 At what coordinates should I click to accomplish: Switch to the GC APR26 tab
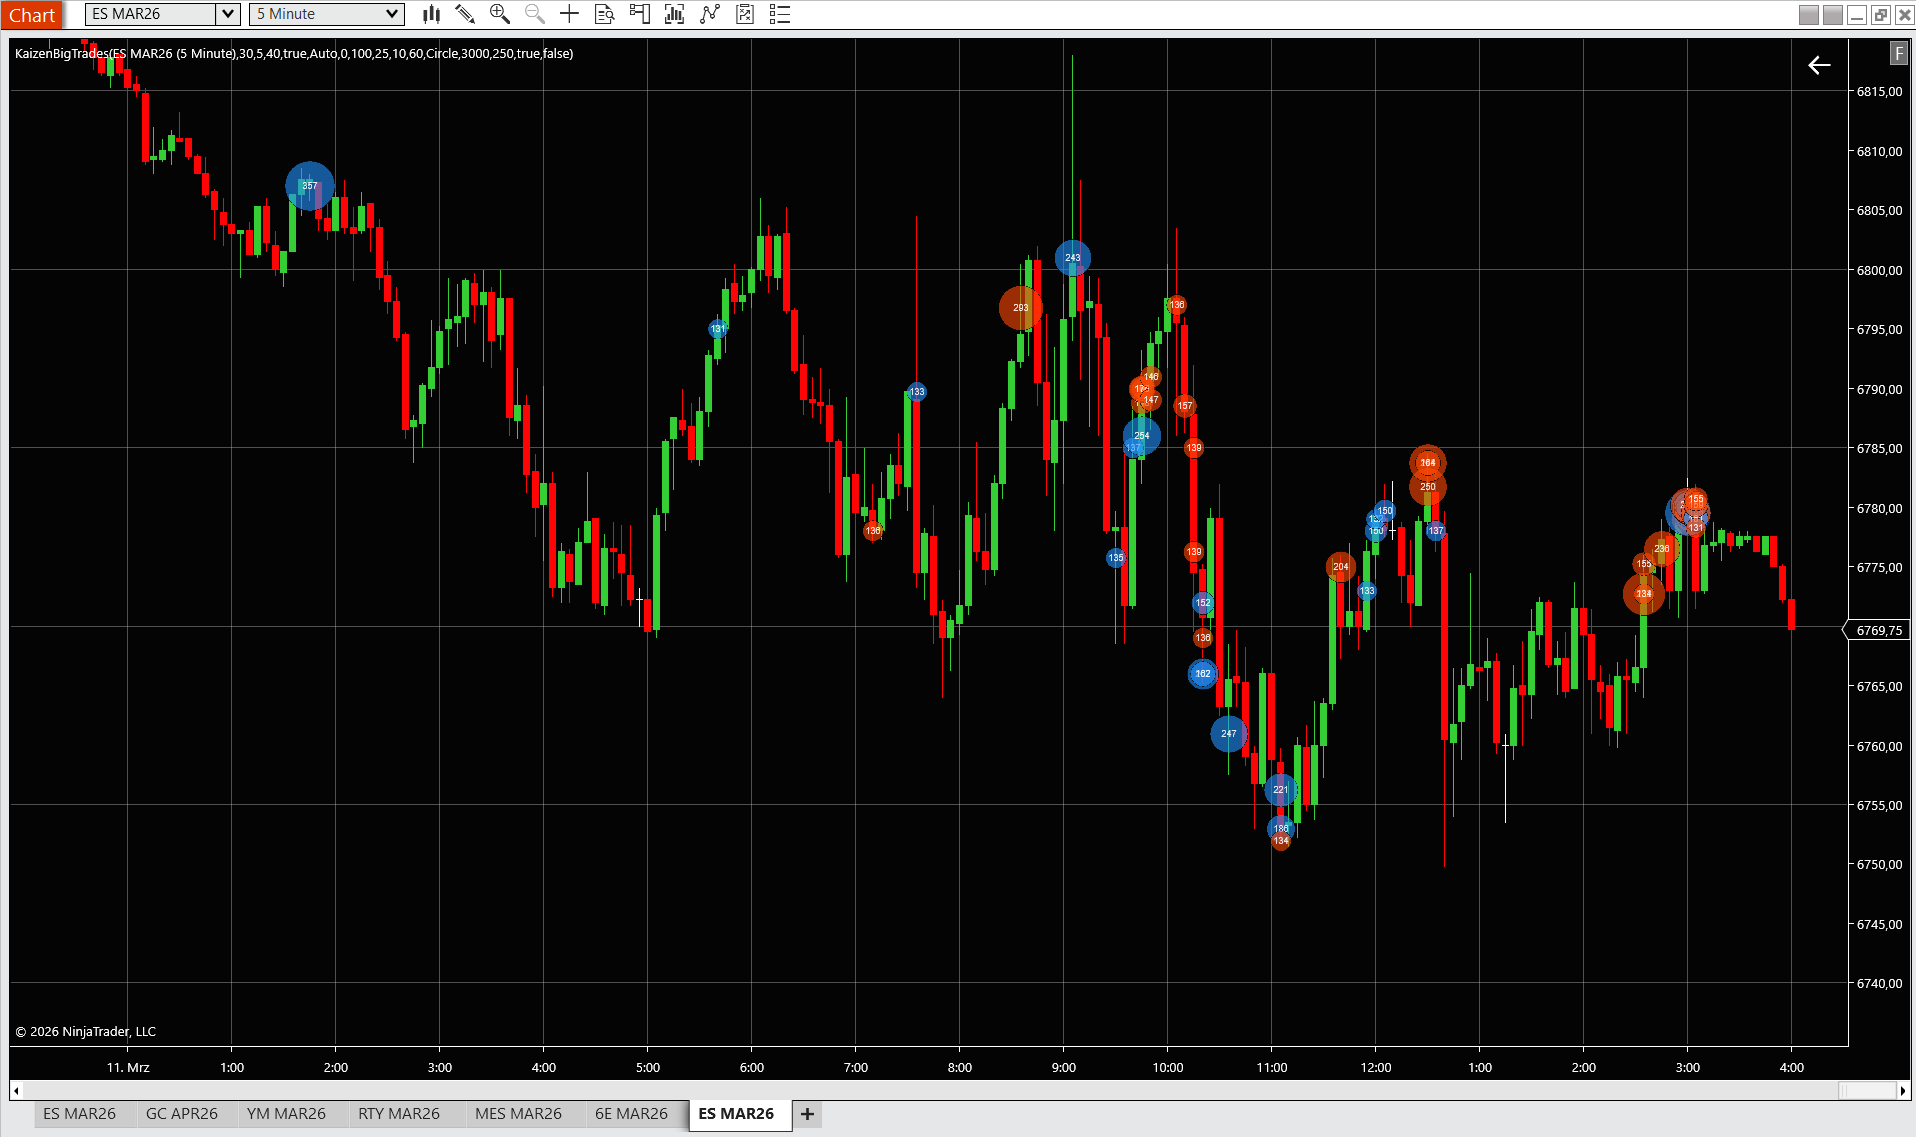point(182,1113)
